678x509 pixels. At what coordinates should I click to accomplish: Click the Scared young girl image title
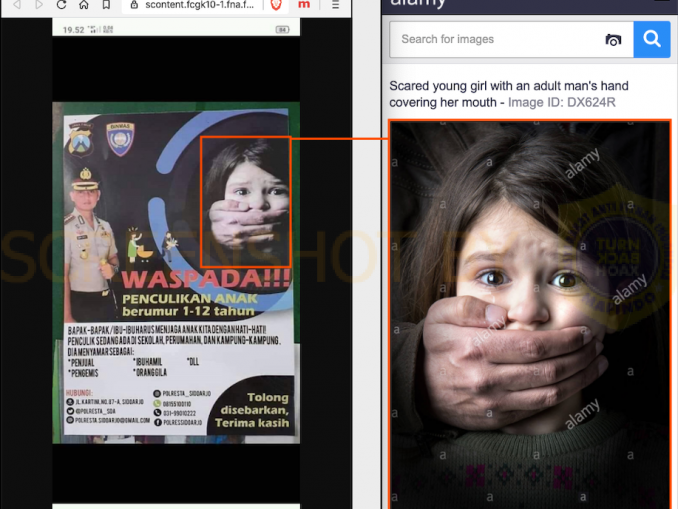coord(508,94)
